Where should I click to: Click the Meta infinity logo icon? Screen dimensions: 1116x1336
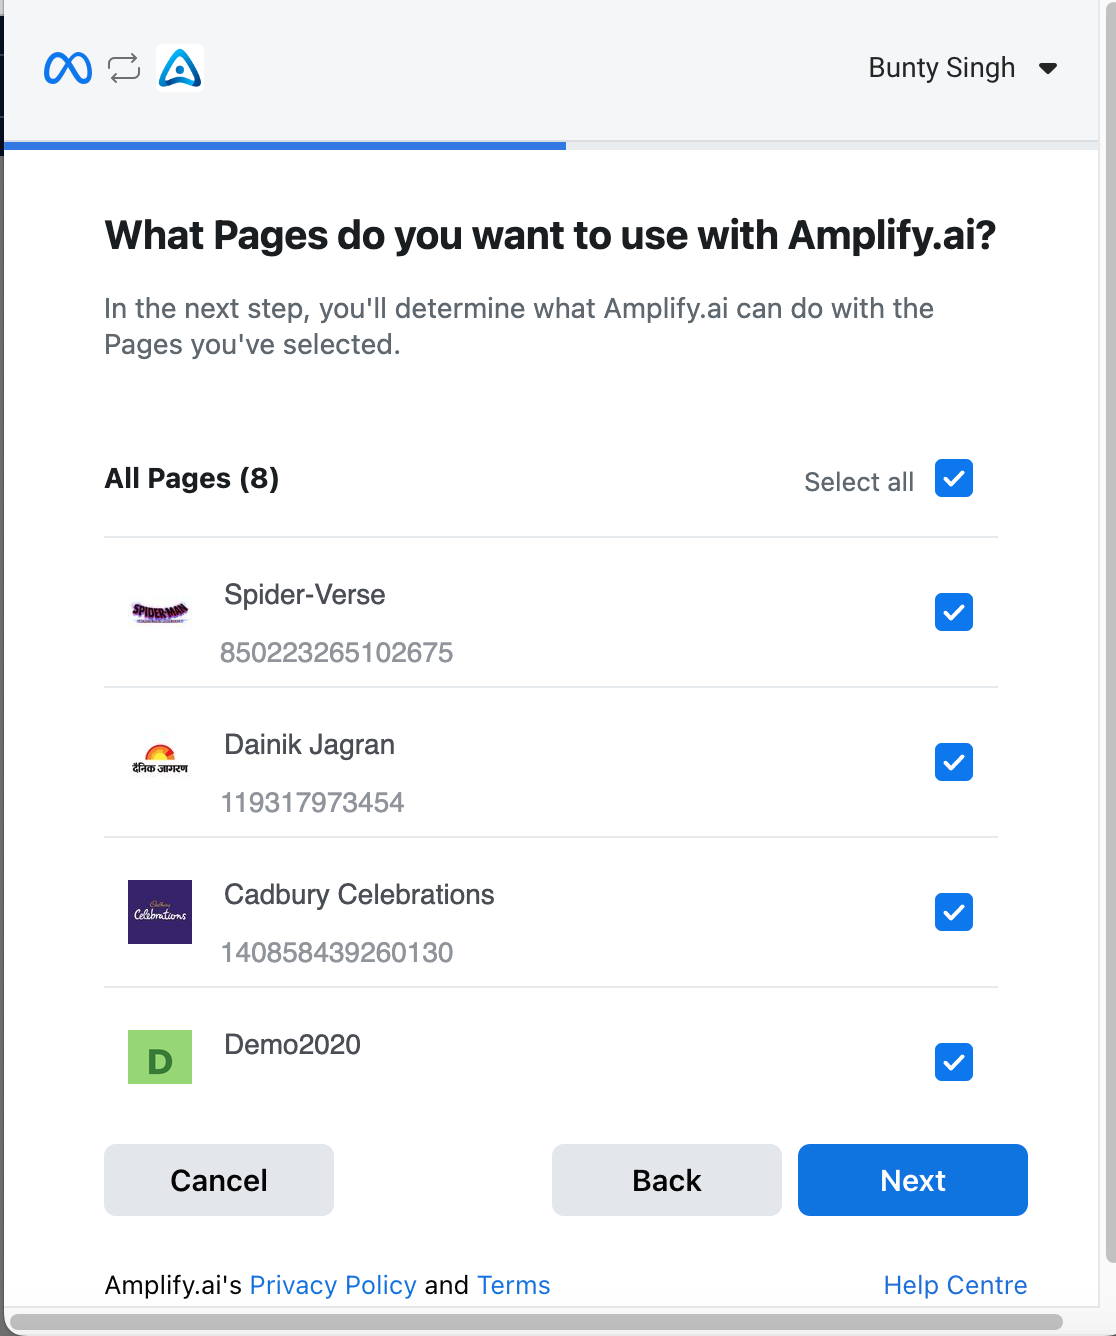68,68
